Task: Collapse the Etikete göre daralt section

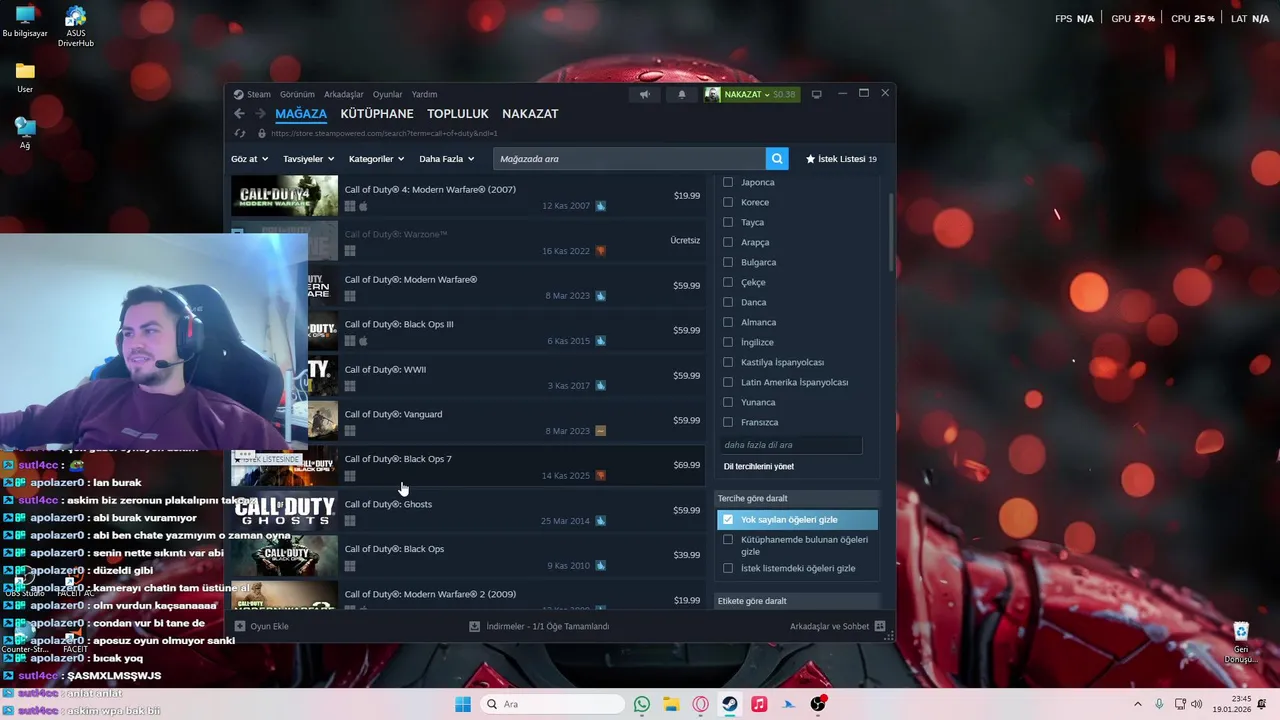Action: 797,601
